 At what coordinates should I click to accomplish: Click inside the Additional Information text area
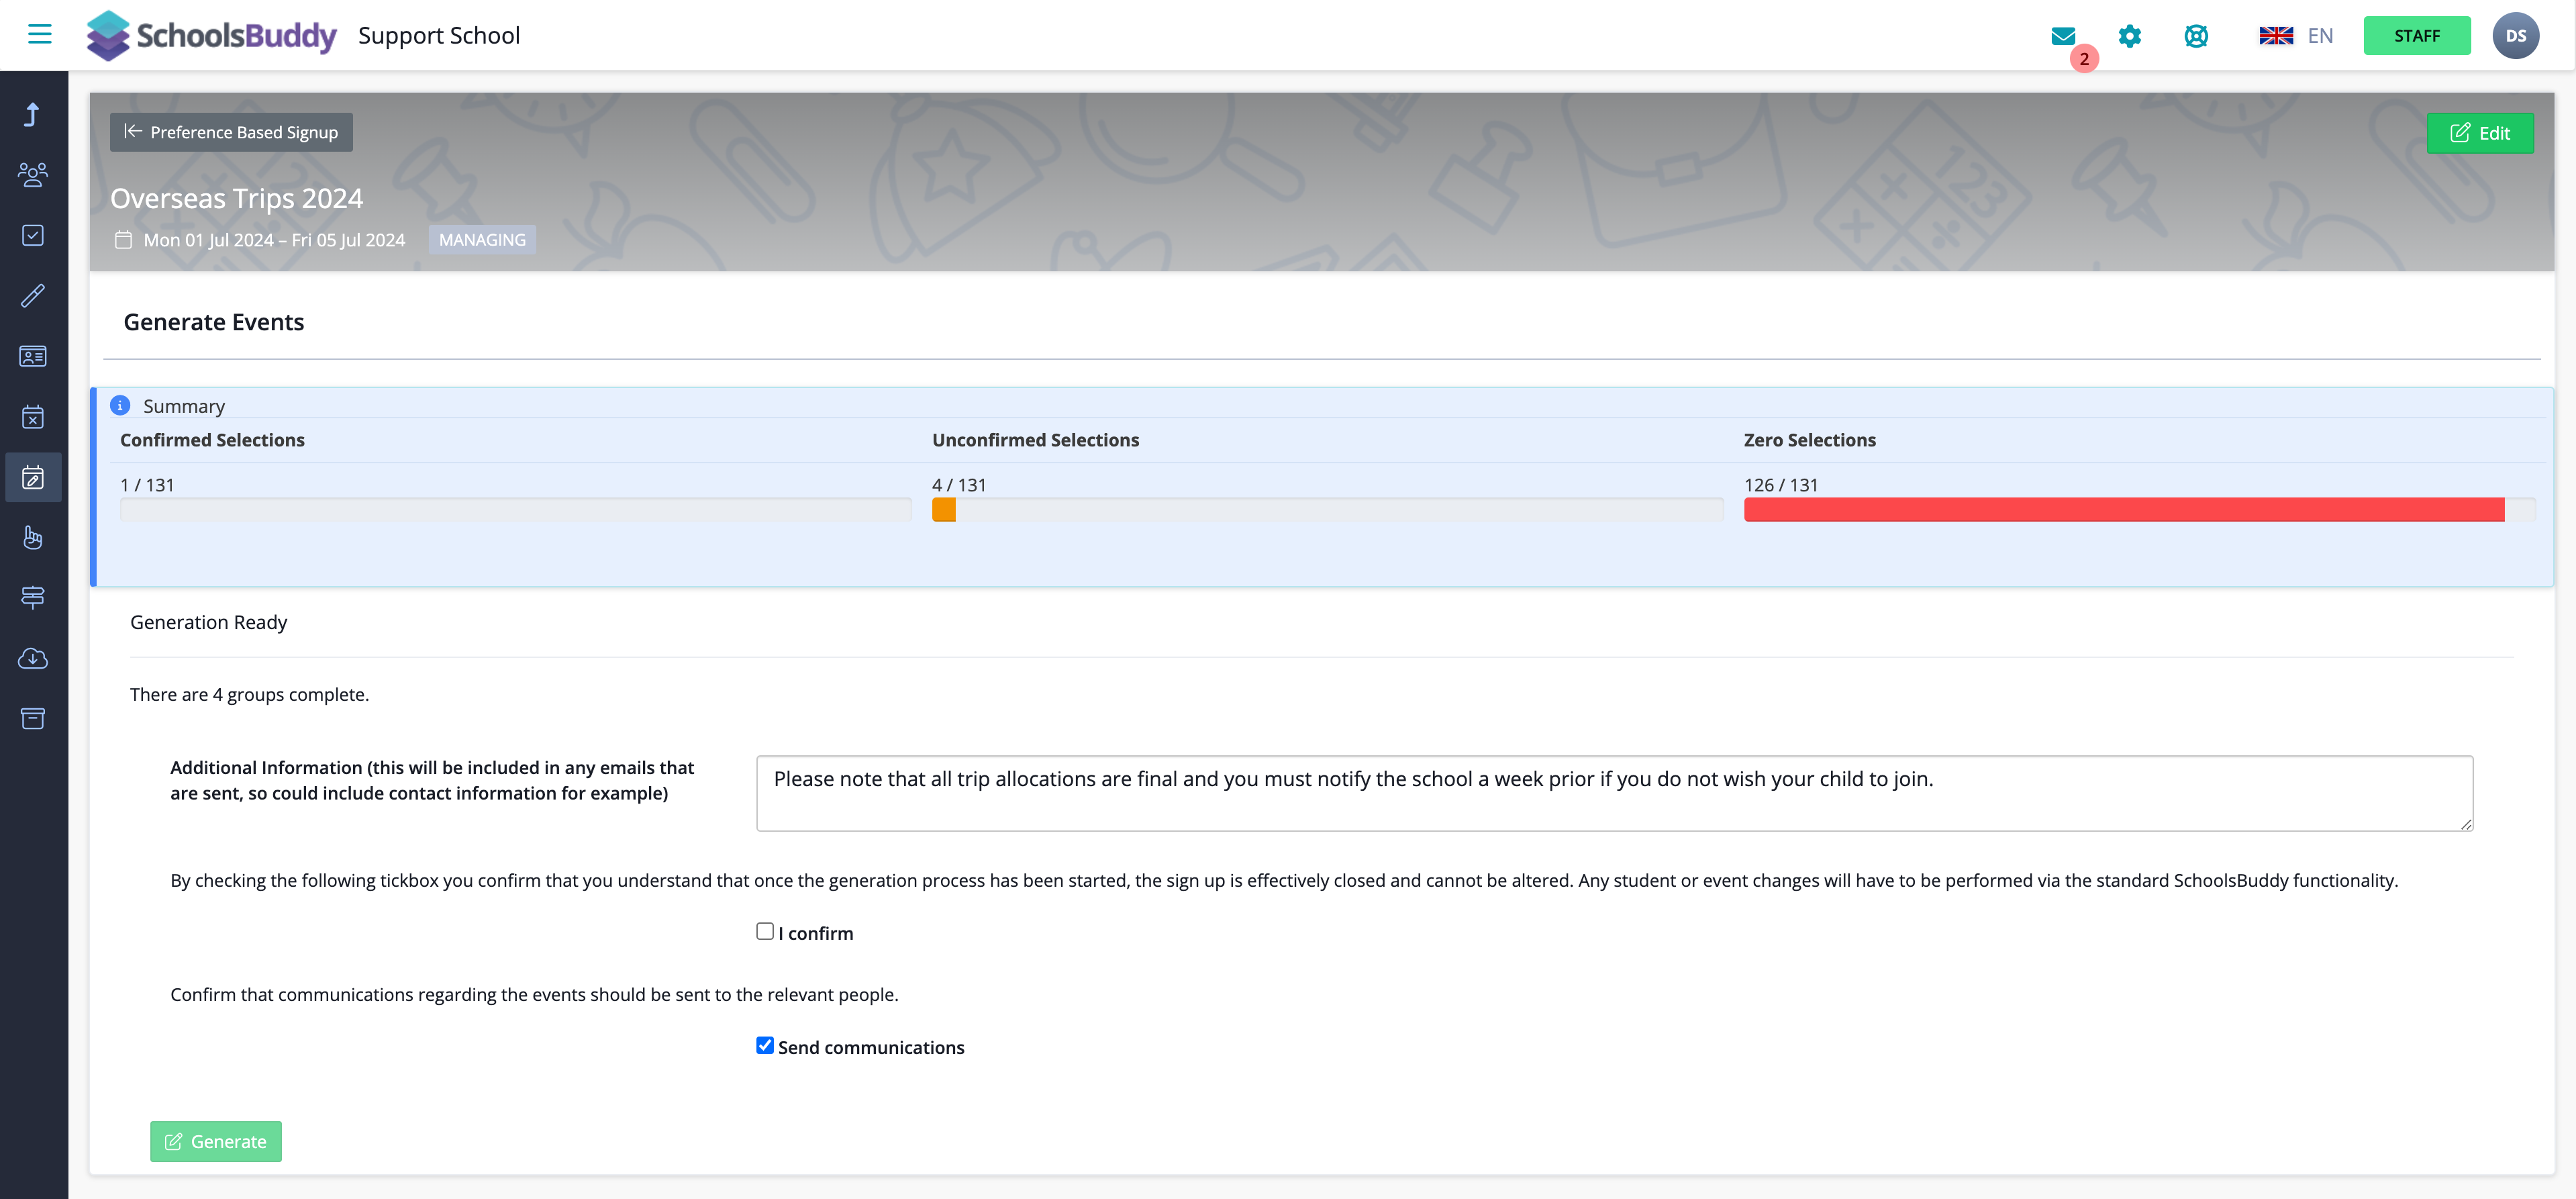pyautogui.click(x=1614, y=793)
